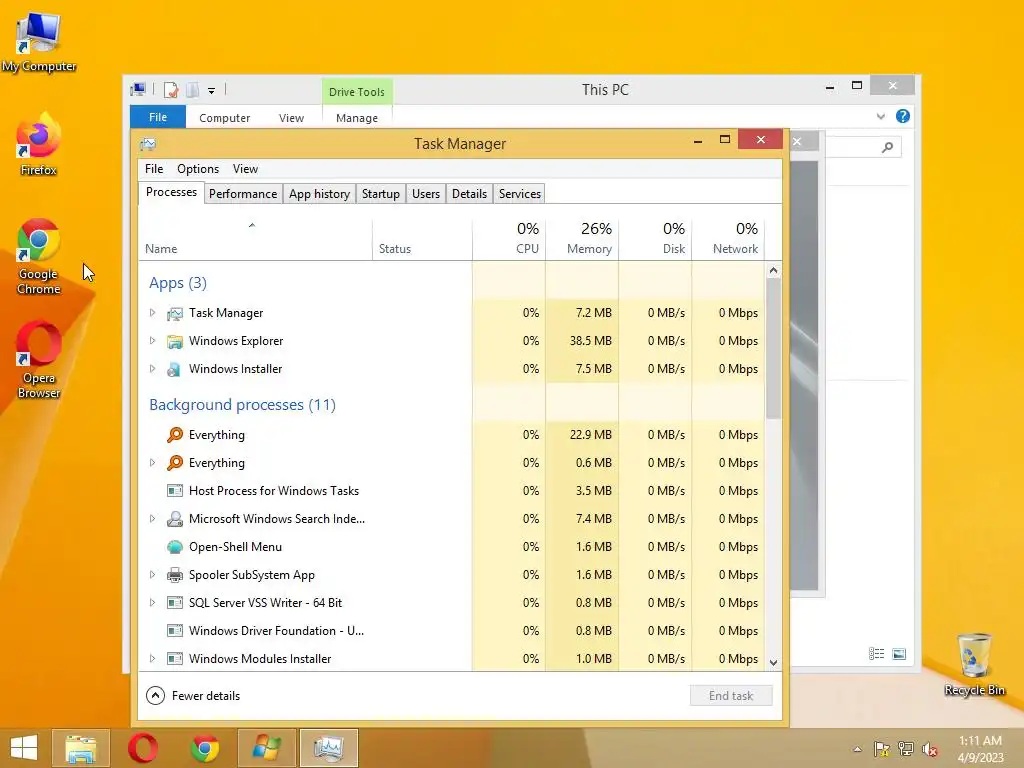Open the Manage tab in This PC
This screenshot has height=768, width=1024.
(357, 118)
